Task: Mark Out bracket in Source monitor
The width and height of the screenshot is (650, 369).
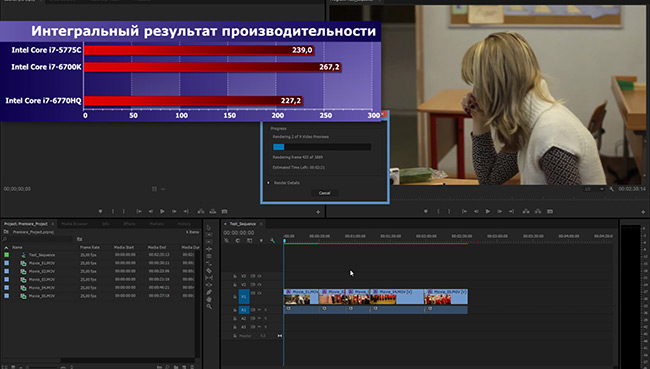Action: click(124, 211)
